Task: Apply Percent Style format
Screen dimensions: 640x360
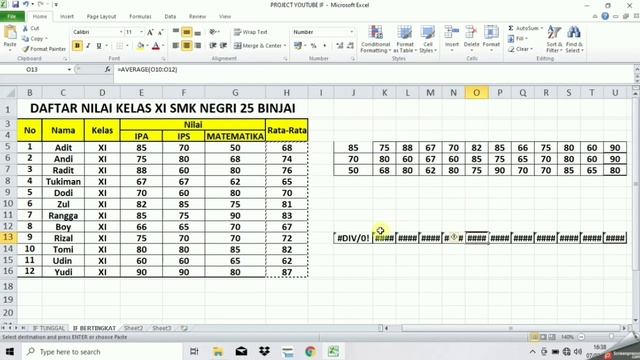Action: click(313, 46)
